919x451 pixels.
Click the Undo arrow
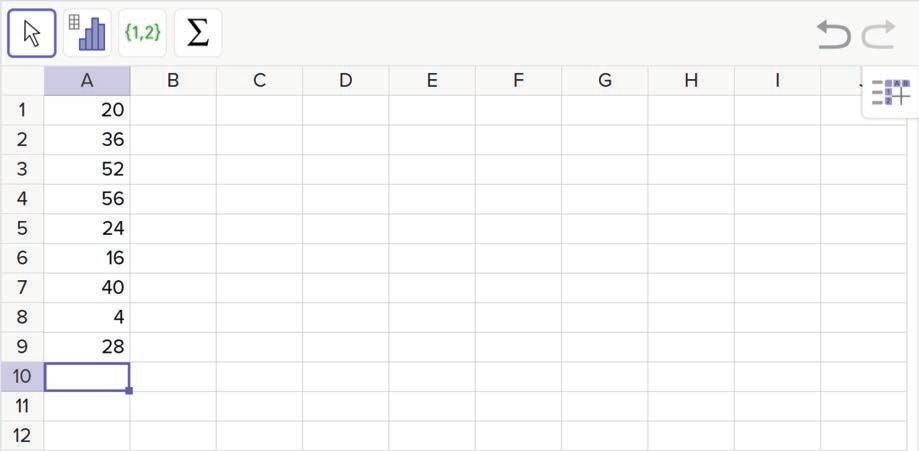coord(833,35)
